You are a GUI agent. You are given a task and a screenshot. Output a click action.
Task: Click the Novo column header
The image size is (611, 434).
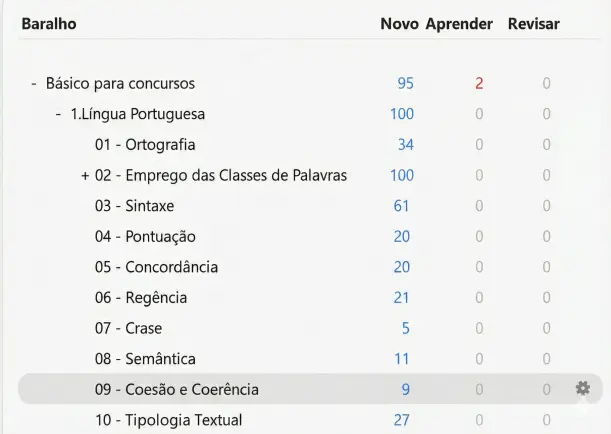[399, 24]
